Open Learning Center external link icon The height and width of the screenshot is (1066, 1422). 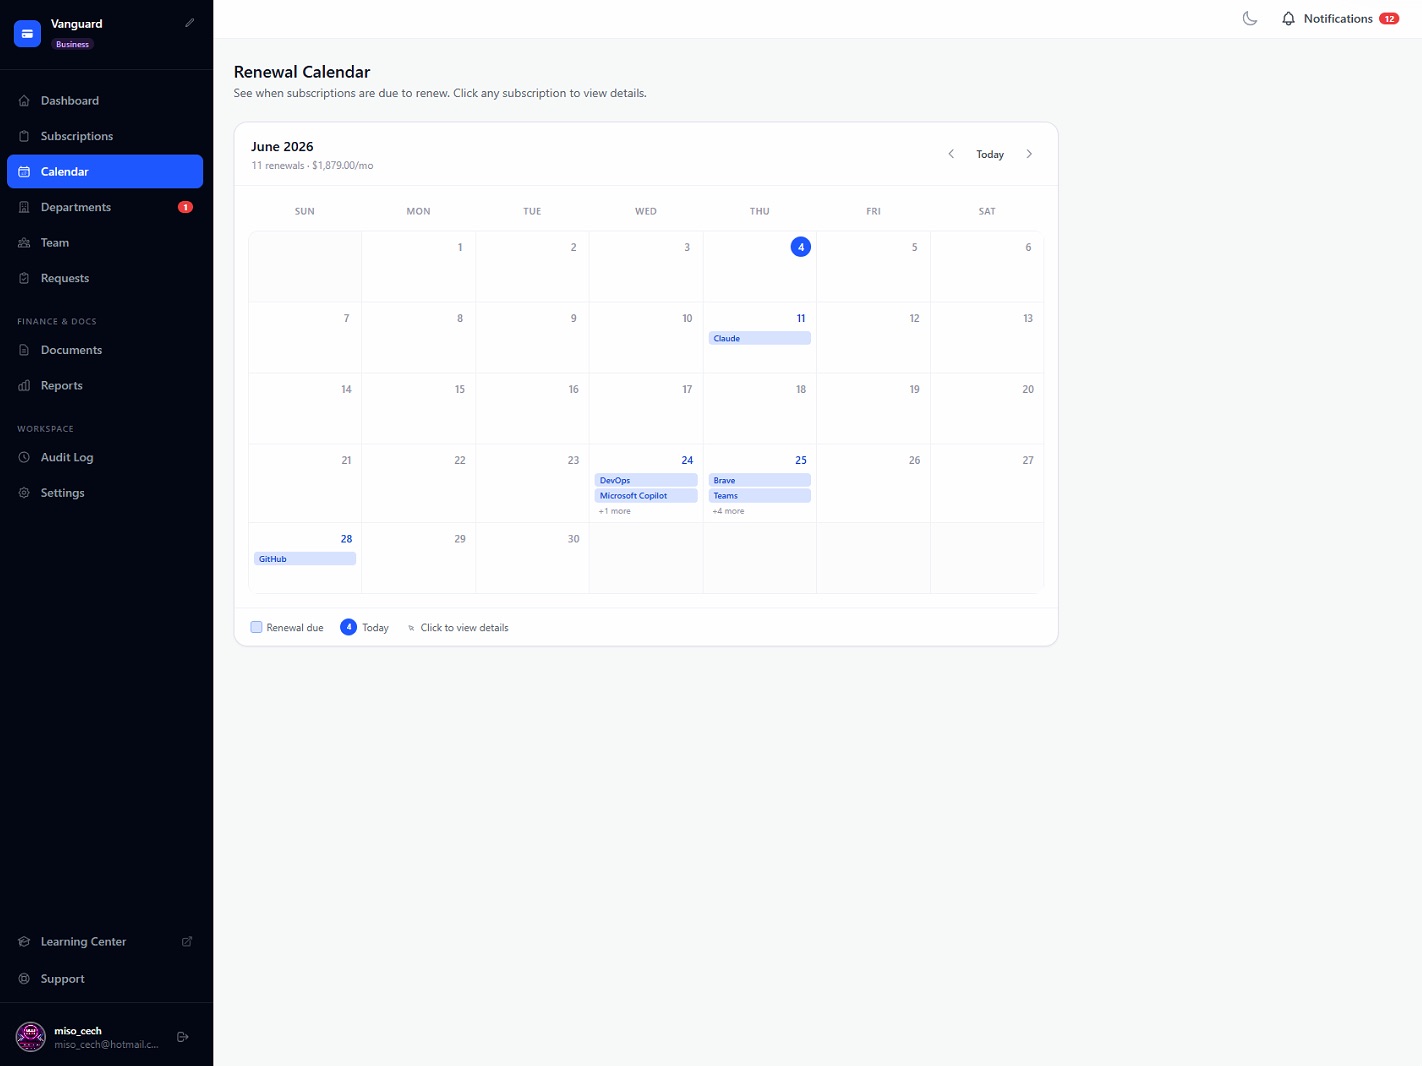[x=187, y=942]
